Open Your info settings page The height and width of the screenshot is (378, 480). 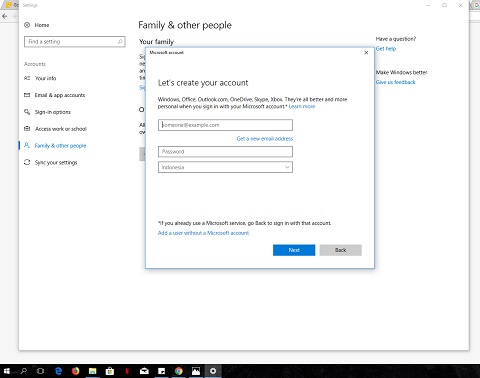pyautogui.click(x=45, y=78)
